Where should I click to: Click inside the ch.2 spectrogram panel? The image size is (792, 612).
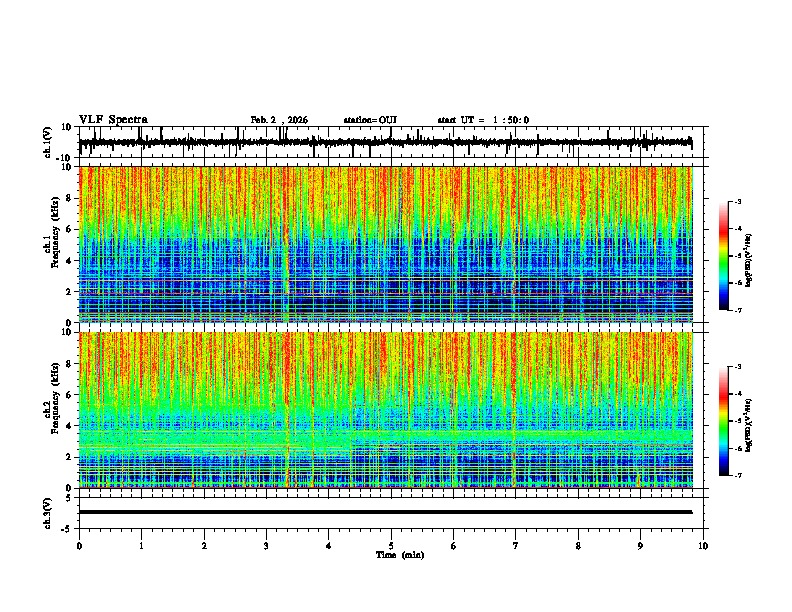pos(386,410)
